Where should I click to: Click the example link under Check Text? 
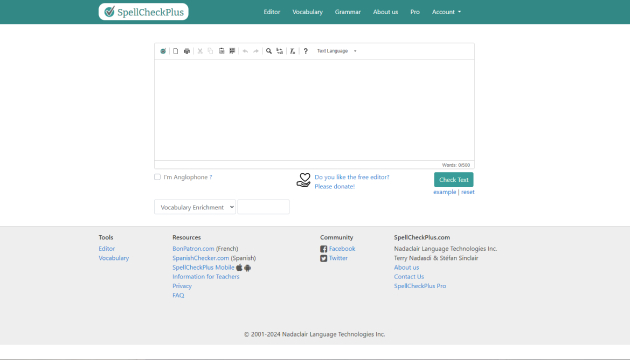[444, 192]
